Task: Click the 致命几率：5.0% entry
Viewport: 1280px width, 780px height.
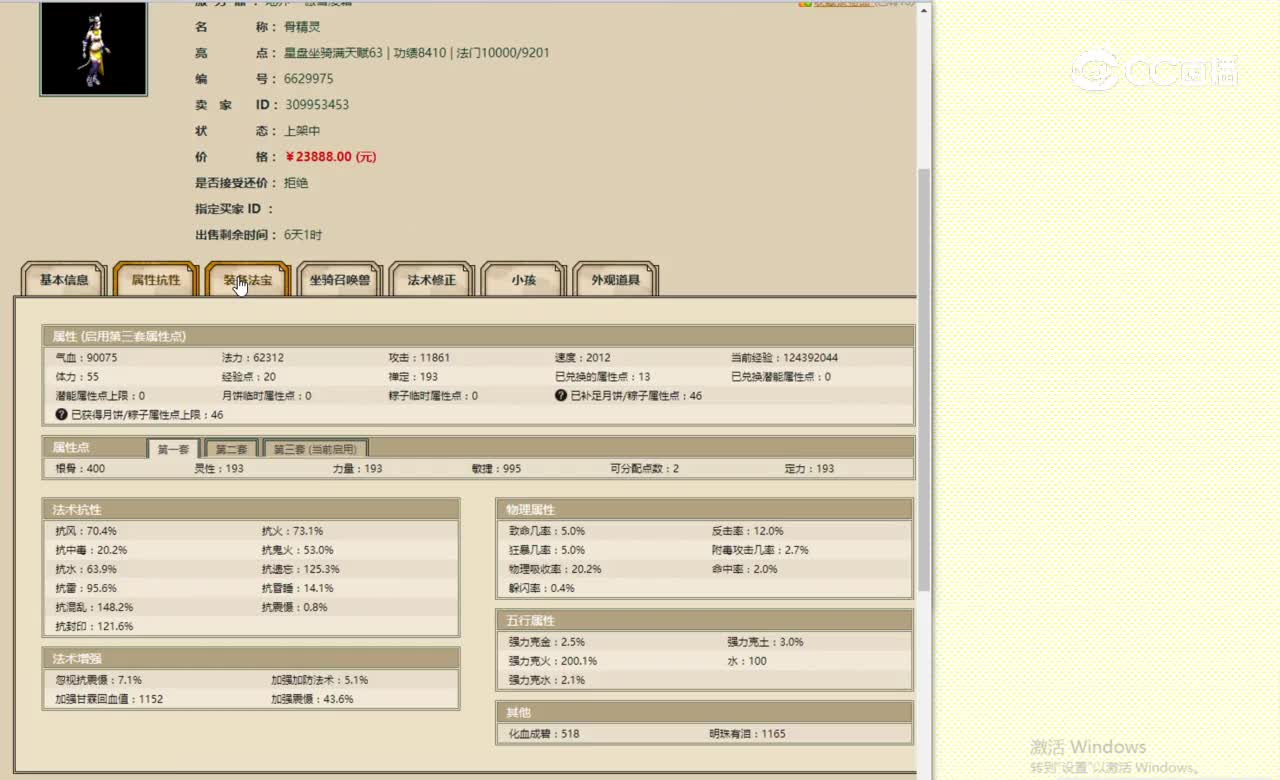Action: point(547,531)
